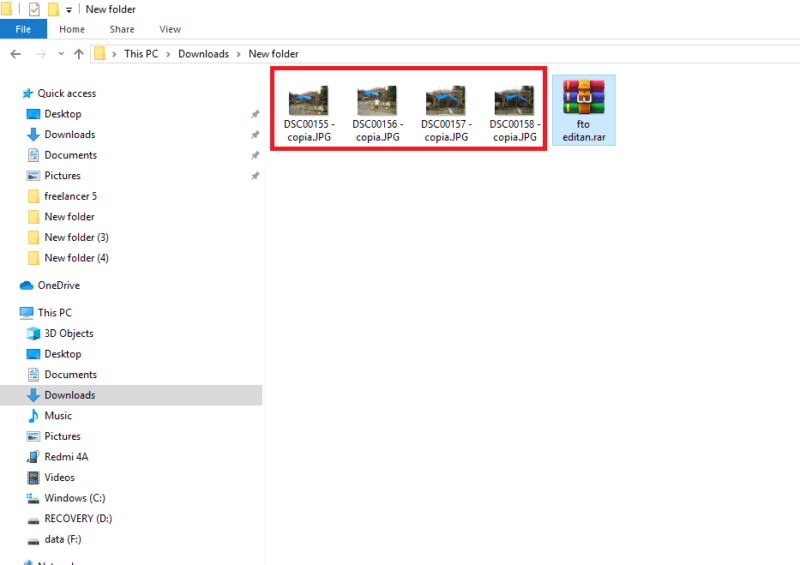Select This PC in navigation pane

(x=55, y=312)
